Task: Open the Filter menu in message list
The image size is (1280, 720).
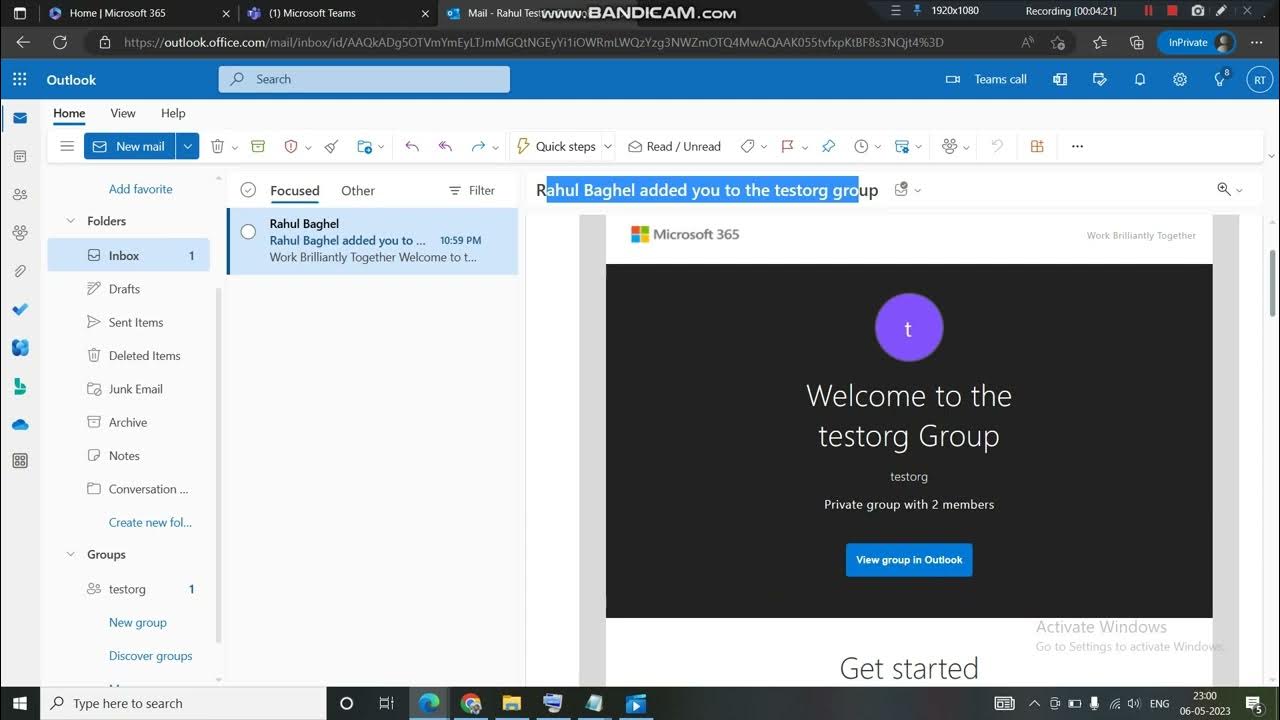Action: pos(472,190)
